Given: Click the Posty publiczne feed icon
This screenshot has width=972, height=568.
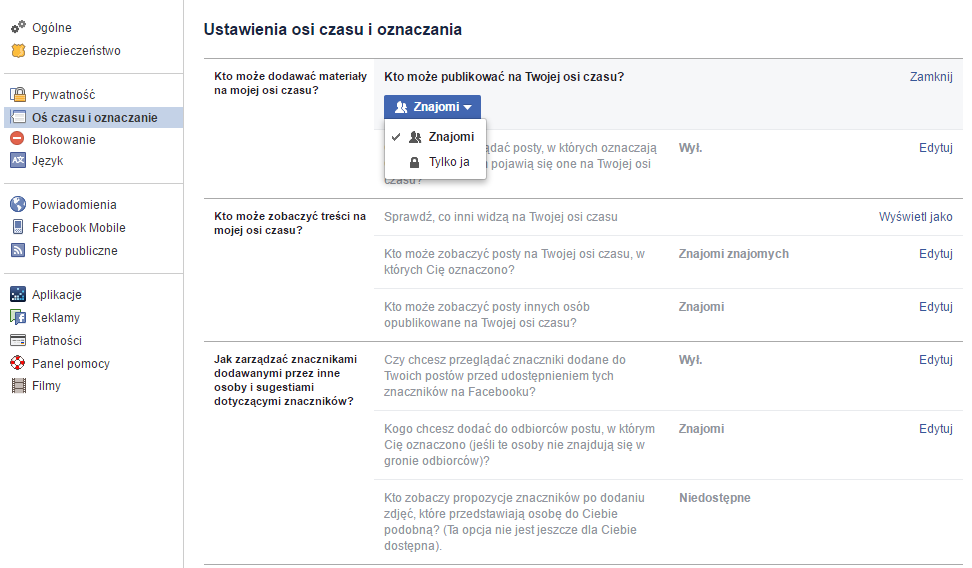Looking at the screenshot, I should coord(18,251).
